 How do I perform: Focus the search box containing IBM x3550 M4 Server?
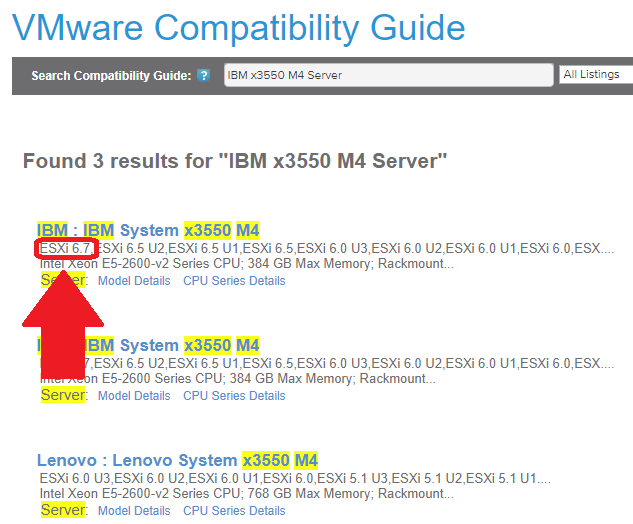tap(388, 75)
